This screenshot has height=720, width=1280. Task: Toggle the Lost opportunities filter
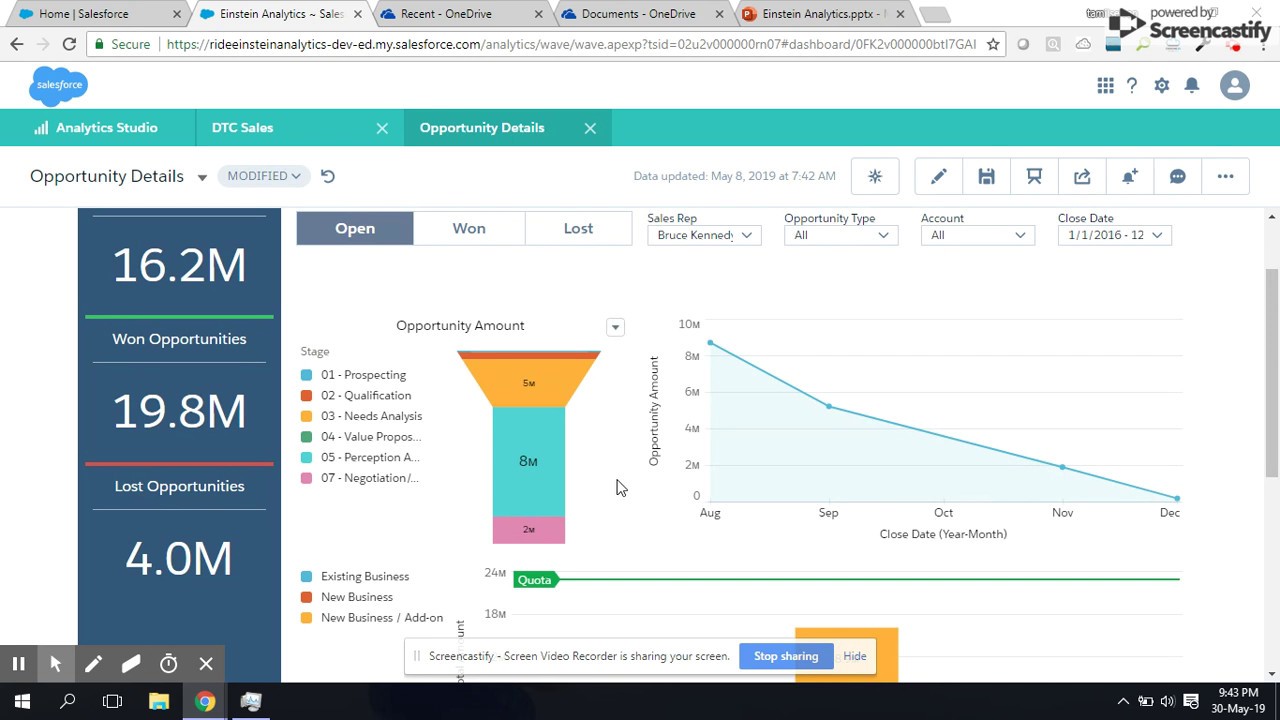(x=578, y=228)
